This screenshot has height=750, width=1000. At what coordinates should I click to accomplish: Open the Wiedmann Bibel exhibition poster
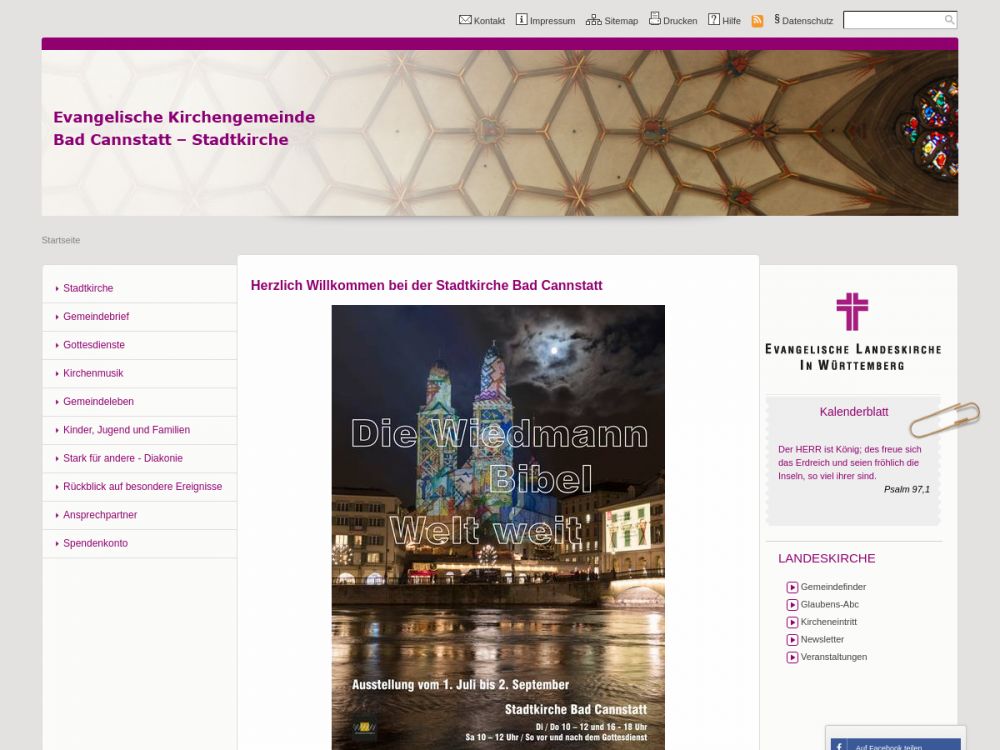click(498, 525)
